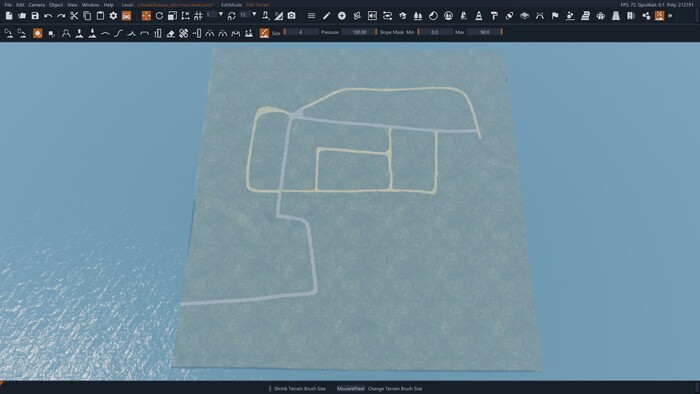
Task: Click the orange terrain editor icon
Action: point(659,16)
